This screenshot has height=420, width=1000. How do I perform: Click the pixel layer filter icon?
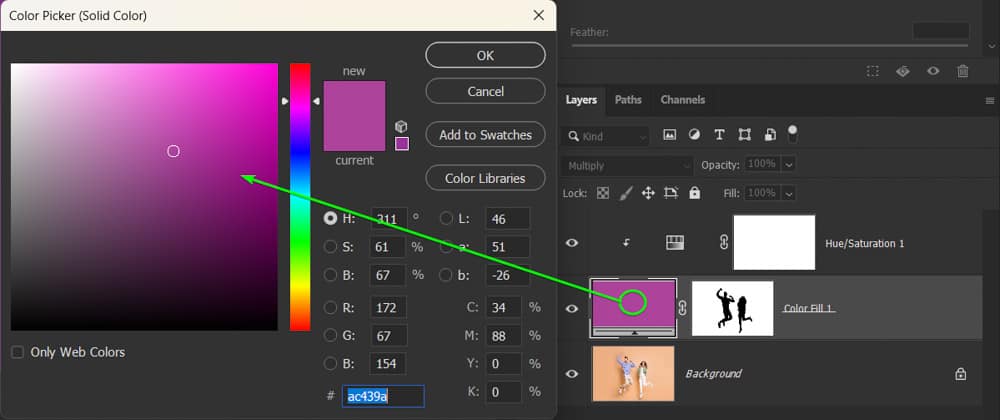(670, 135)
